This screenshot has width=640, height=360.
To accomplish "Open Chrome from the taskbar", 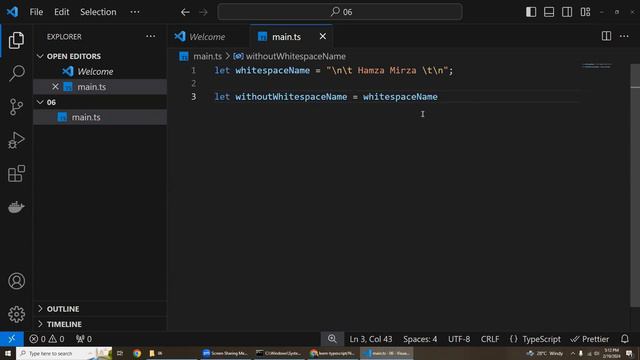I will point(137,353).
